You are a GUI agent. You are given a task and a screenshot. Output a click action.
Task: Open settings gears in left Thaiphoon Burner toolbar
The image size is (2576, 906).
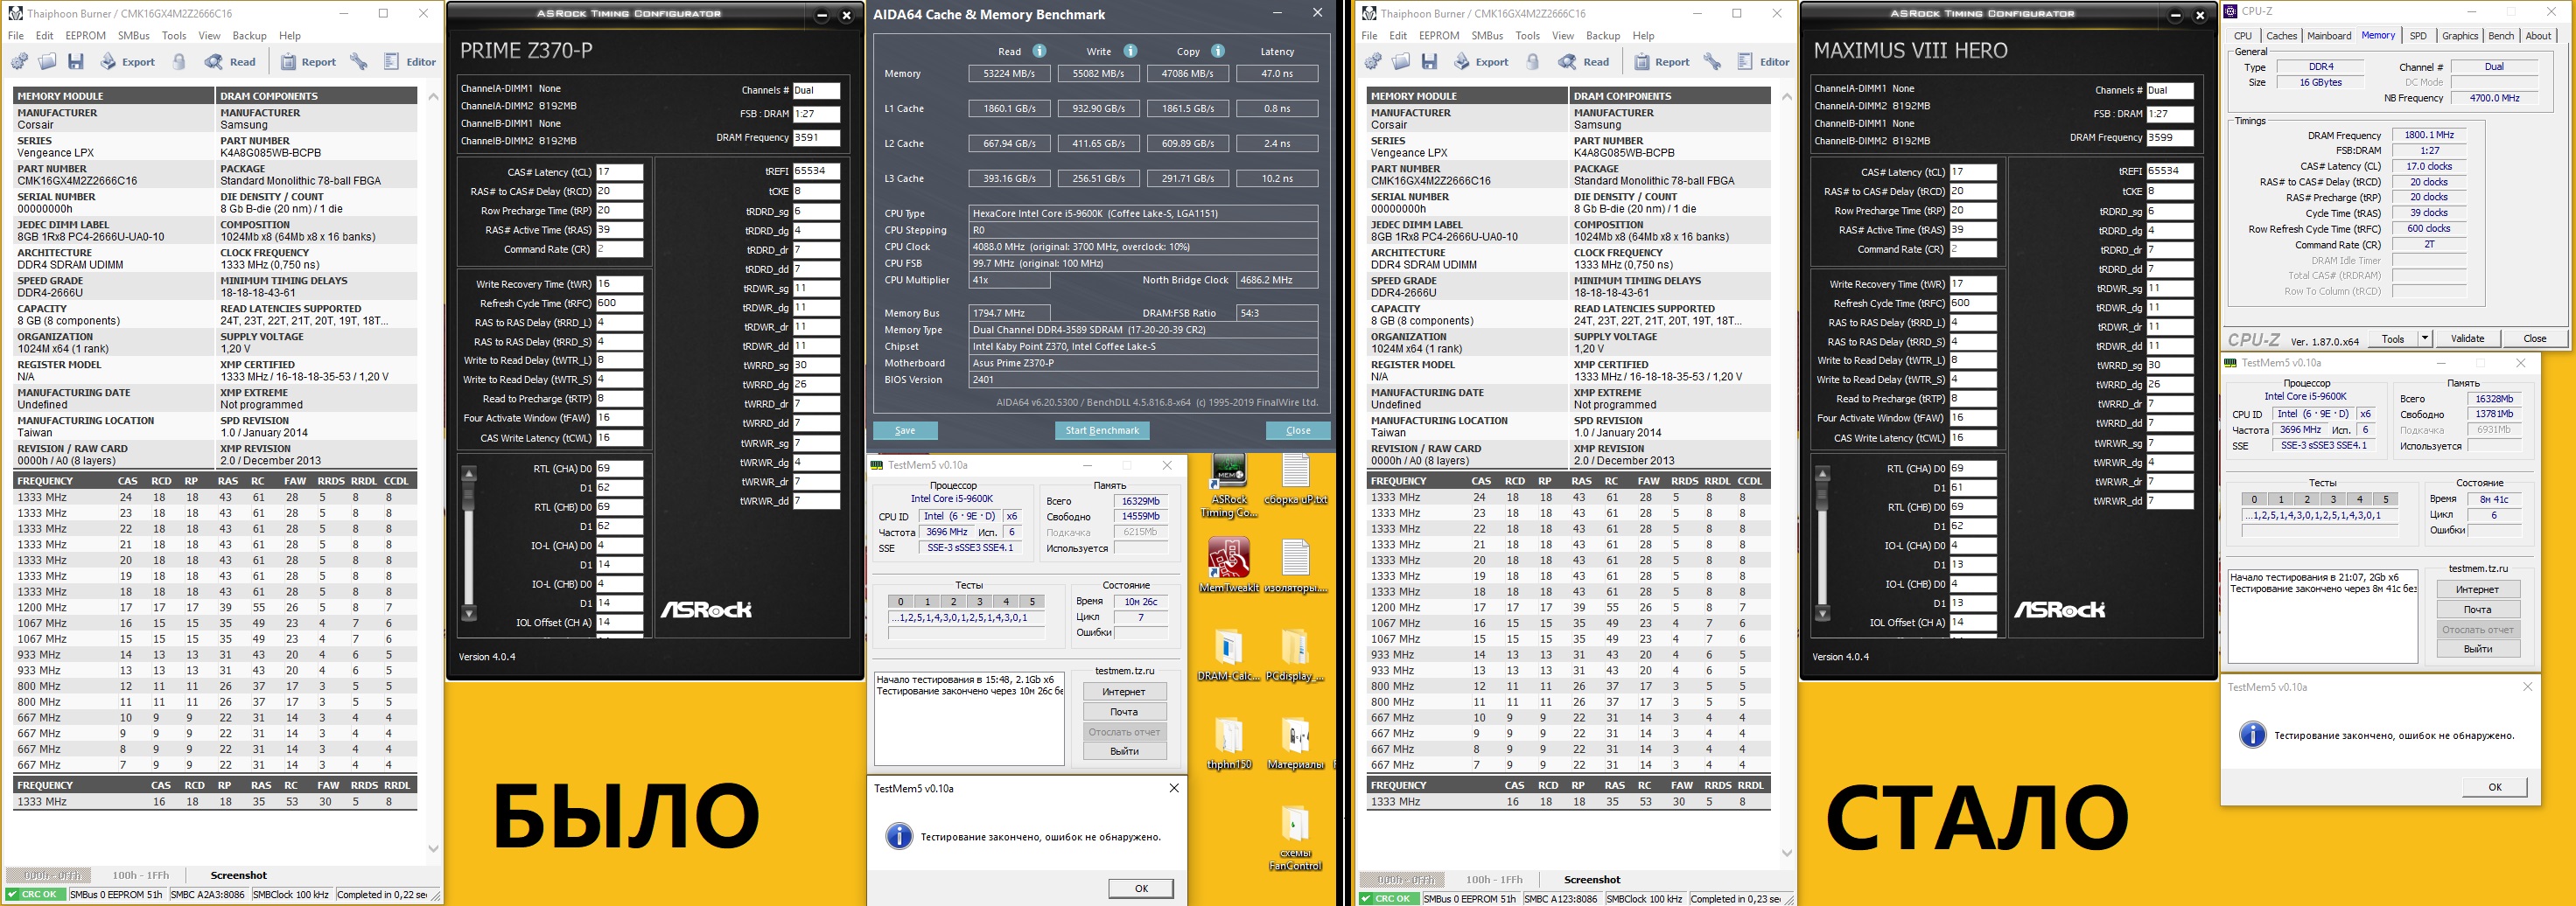click(x=19, y=62)
